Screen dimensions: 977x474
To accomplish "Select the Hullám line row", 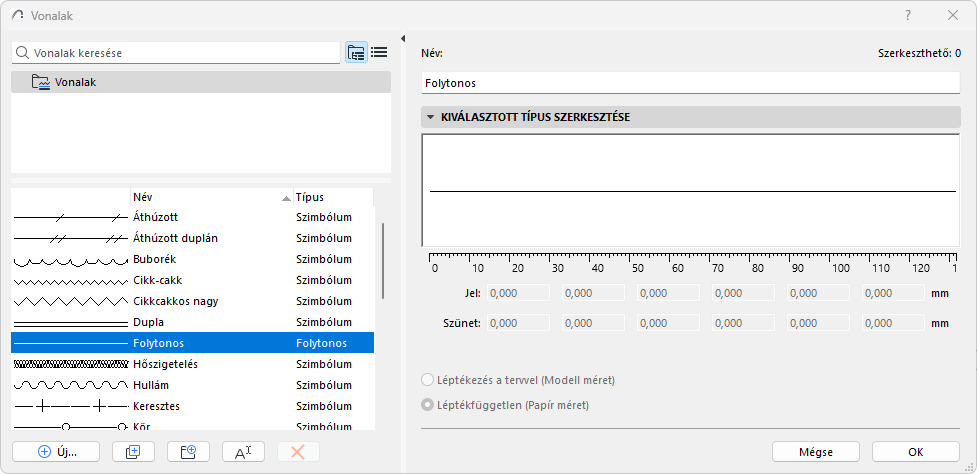I will 193,385.
